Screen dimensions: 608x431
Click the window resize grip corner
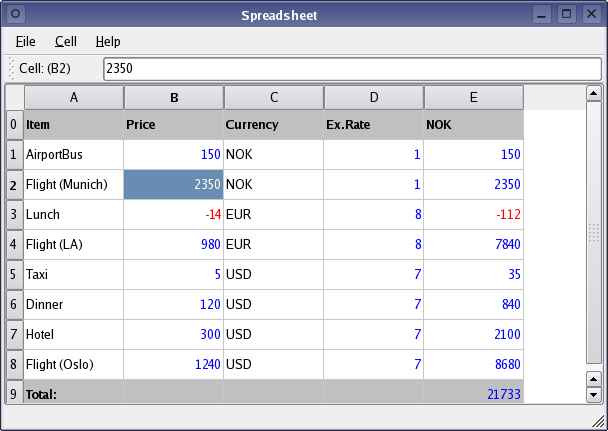pos(598,422)
